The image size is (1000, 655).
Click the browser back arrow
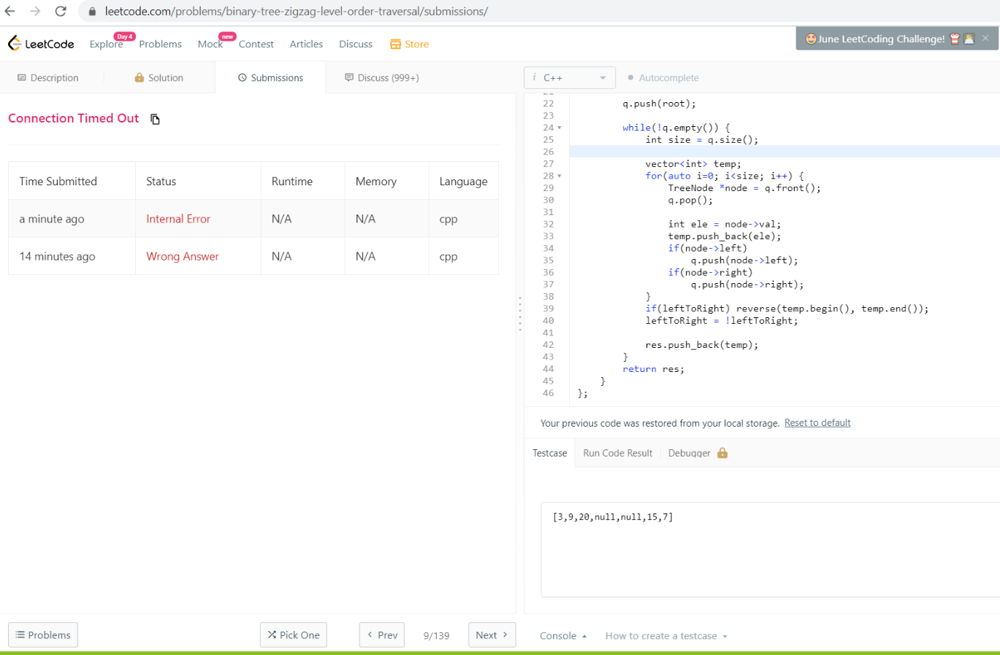10,11
